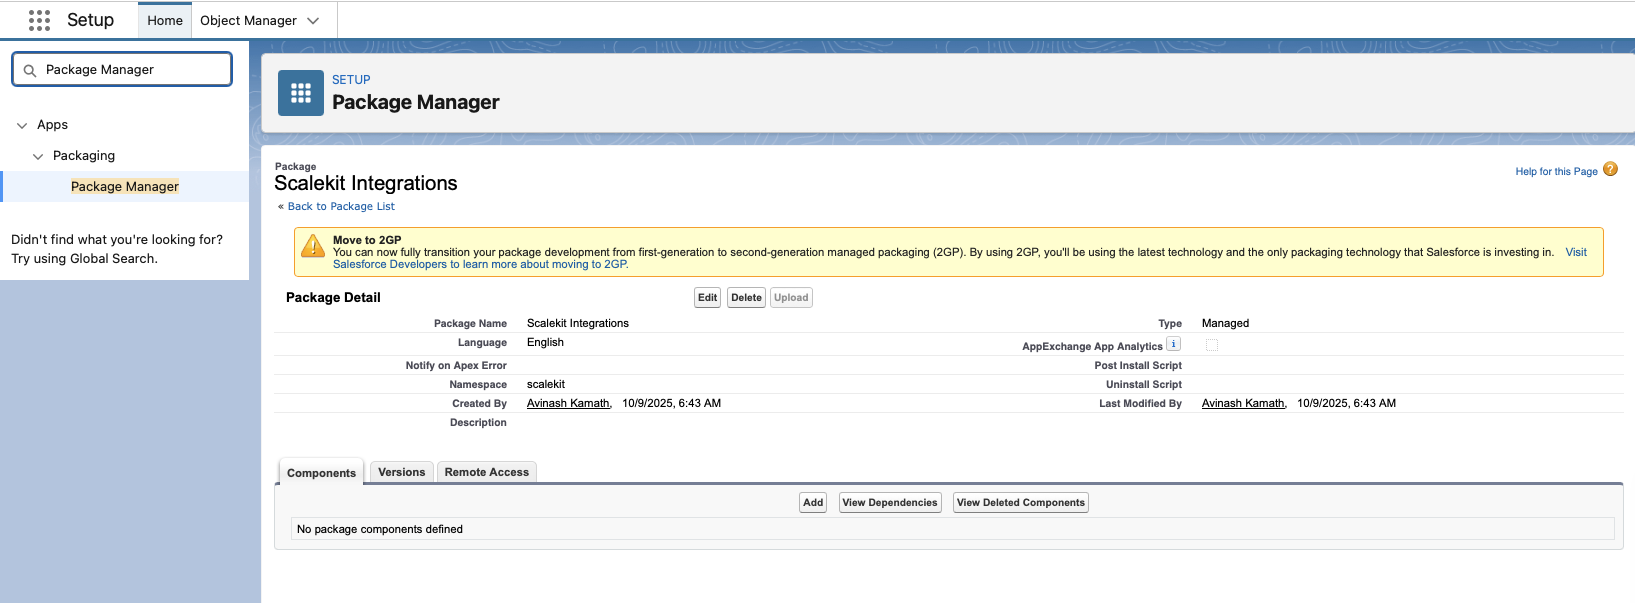Click the Setup app name label
This screenshot has height=603, width=1635.
point(90,20)
